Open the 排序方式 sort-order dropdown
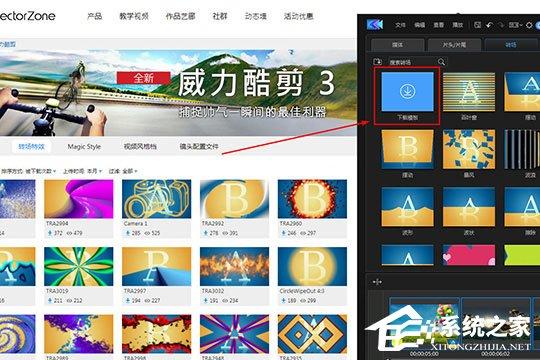 28,171
